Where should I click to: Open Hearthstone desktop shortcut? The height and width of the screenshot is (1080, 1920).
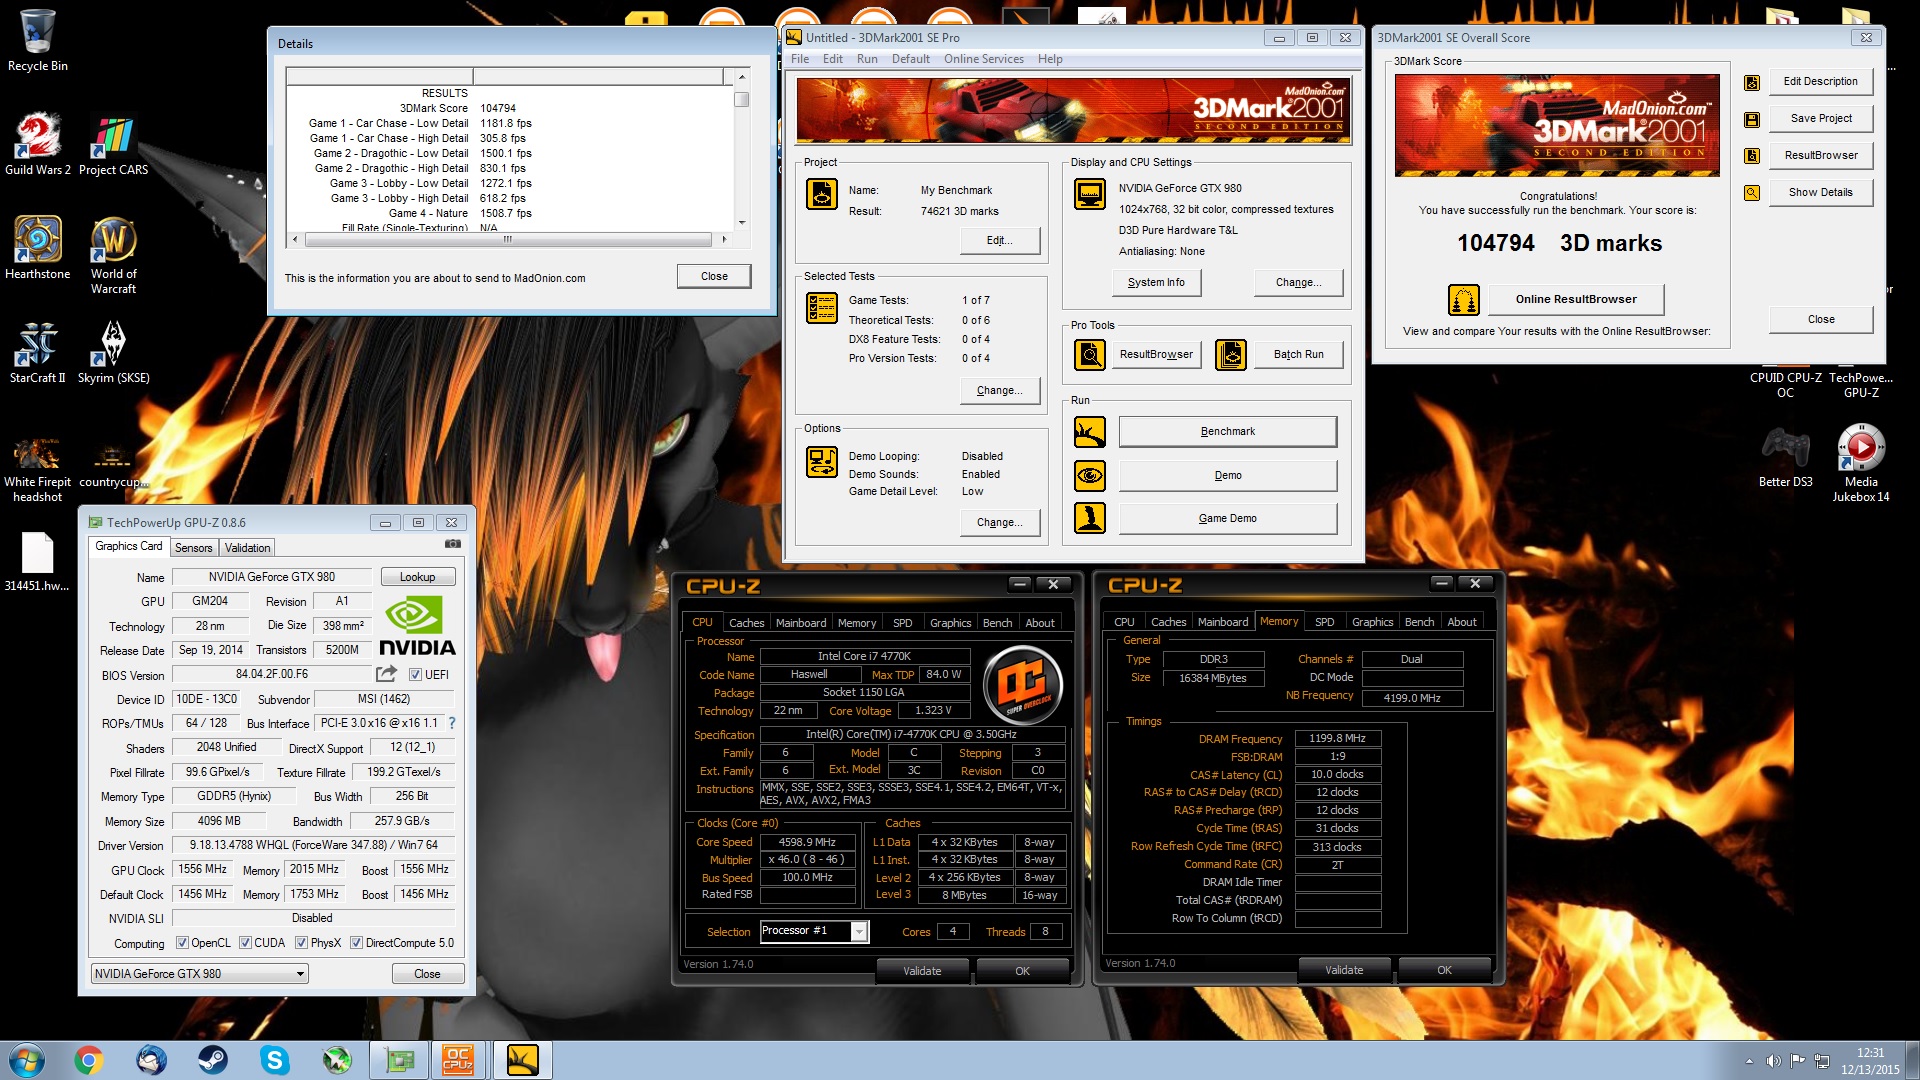pyautogui.click(x=38, y=248)
